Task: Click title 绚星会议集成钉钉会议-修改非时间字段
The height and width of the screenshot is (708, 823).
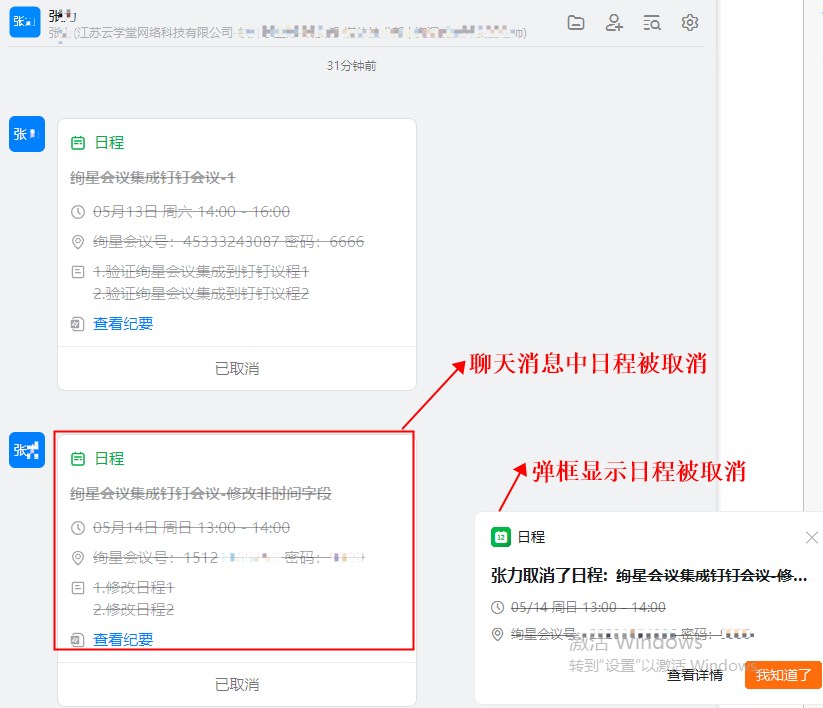Action: pyautogui.click(x=201, y=493)
